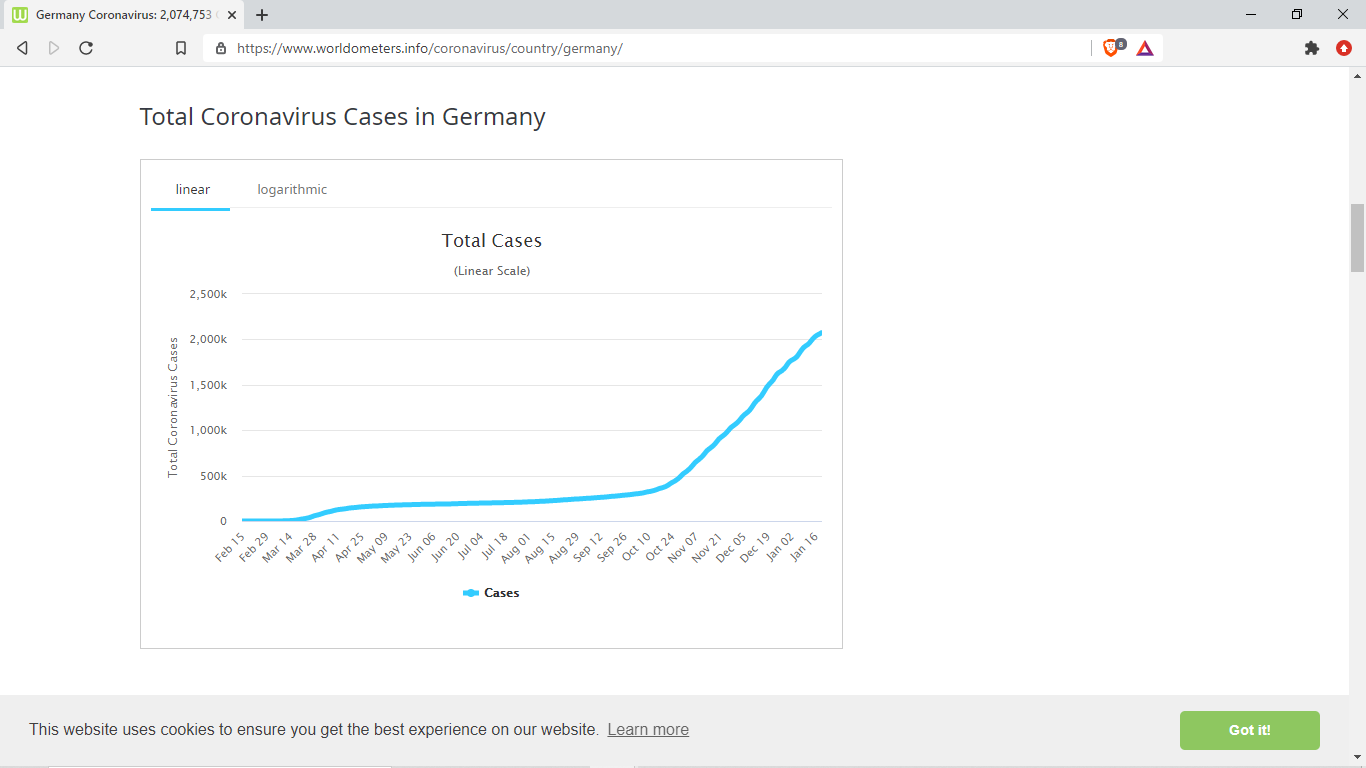Click the padlock site security icon

pyautogui.click(x=221, y=48)
